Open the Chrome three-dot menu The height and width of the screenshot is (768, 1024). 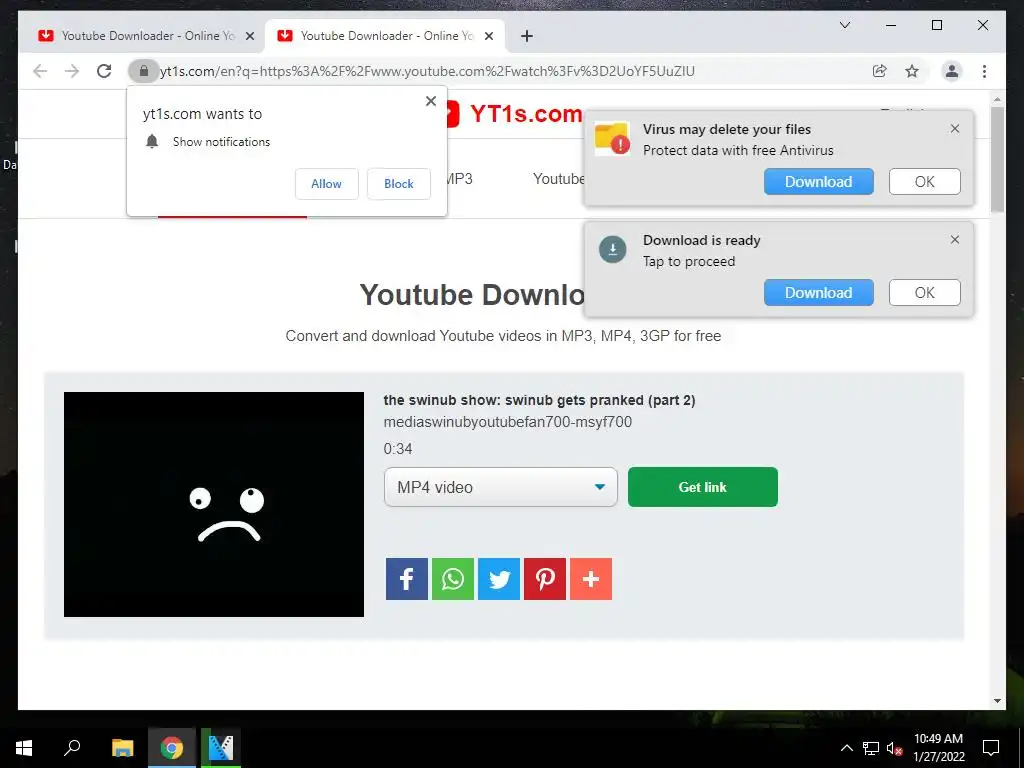tap(984, 71)
